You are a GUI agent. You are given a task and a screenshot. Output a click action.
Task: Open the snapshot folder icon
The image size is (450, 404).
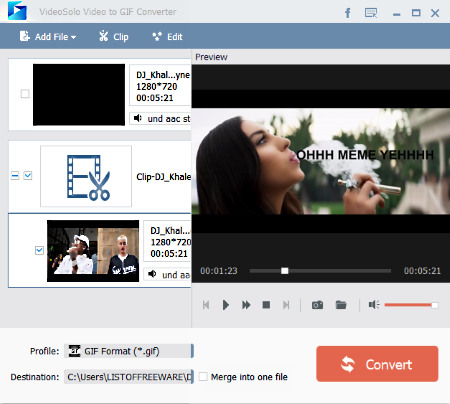point(341,305)
